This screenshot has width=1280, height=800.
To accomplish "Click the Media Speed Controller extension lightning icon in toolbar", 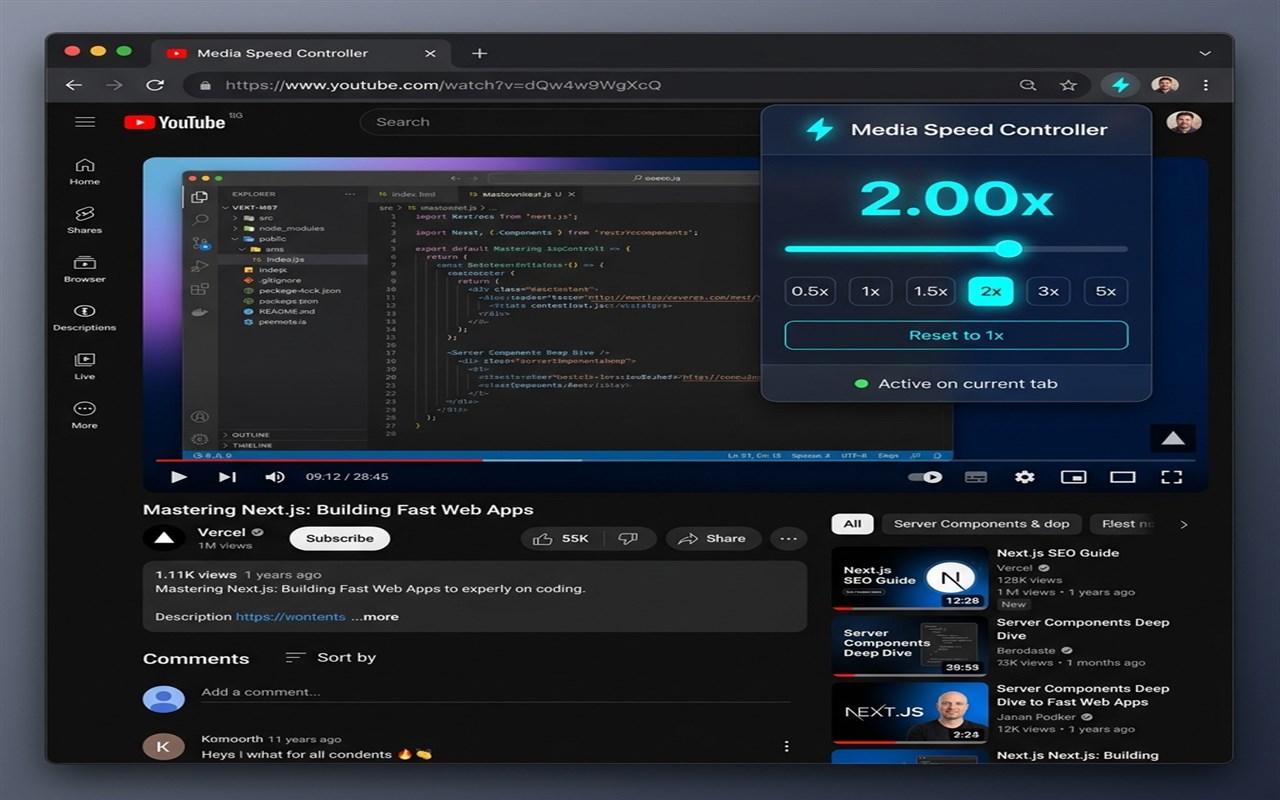I will pos(1120,85).
